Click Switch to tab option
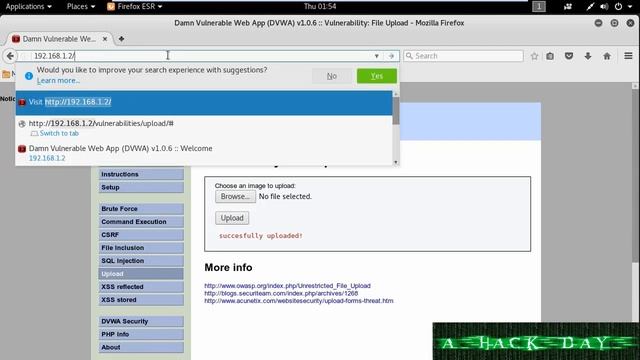 point(59,133)
